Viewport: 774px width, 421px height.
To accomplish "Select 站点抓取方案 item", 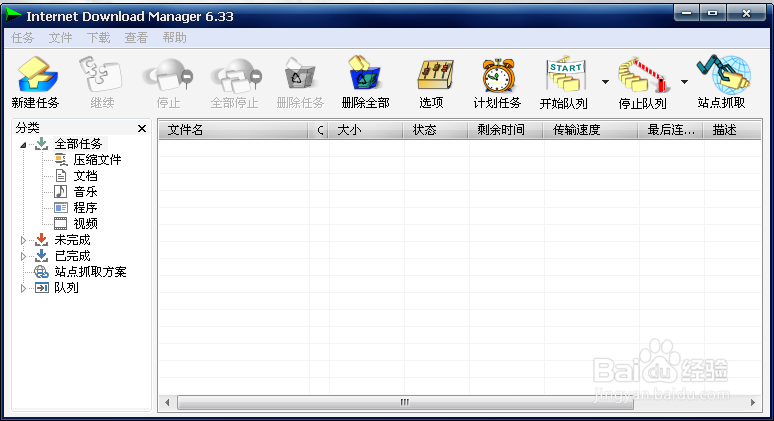I will coord(90,272).
